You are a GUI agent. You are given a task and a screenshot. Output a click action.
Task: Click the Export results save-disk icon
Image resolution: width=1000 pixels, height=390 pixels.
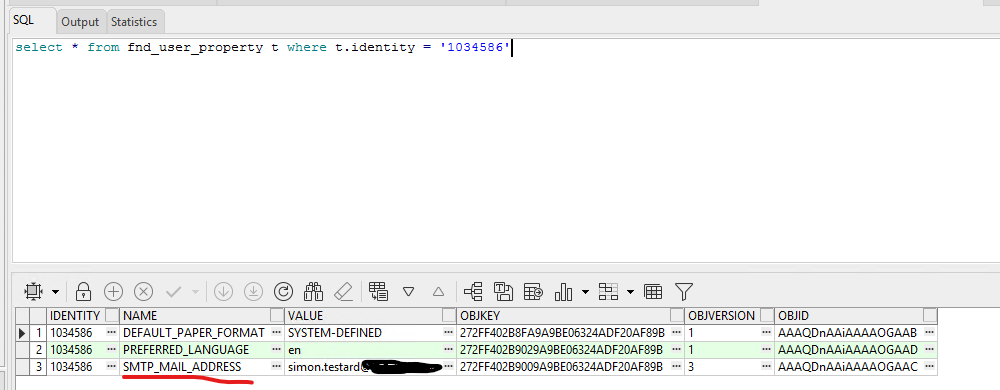504,292
